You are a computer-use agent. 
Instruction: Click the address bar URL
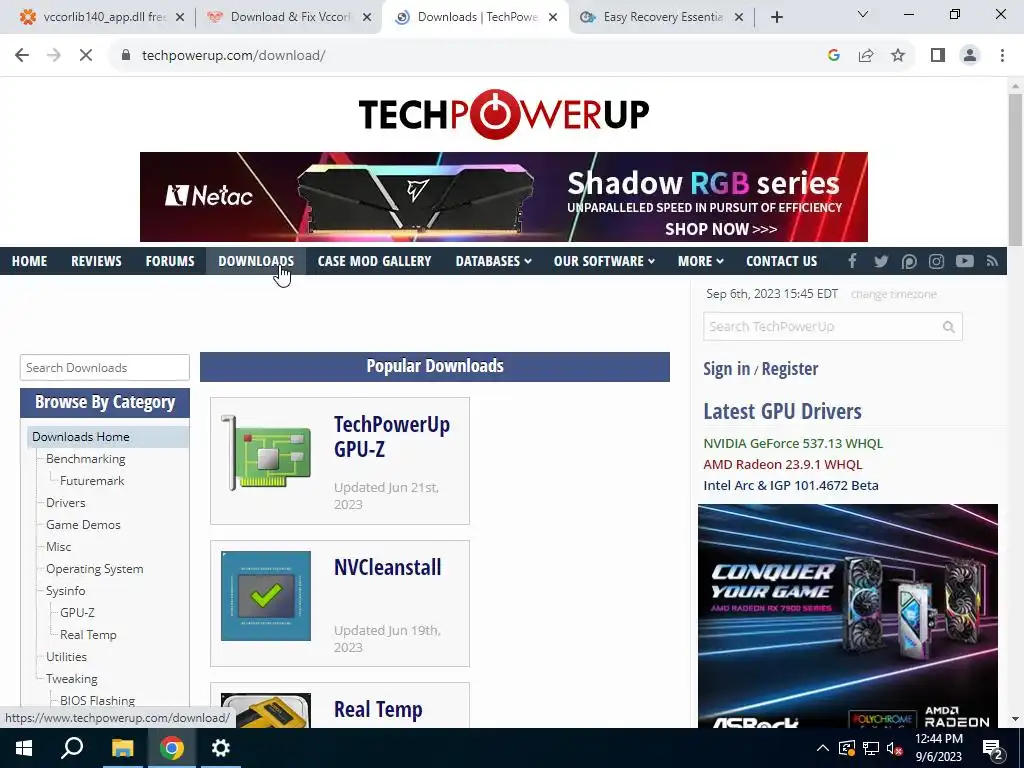(233, 56)
